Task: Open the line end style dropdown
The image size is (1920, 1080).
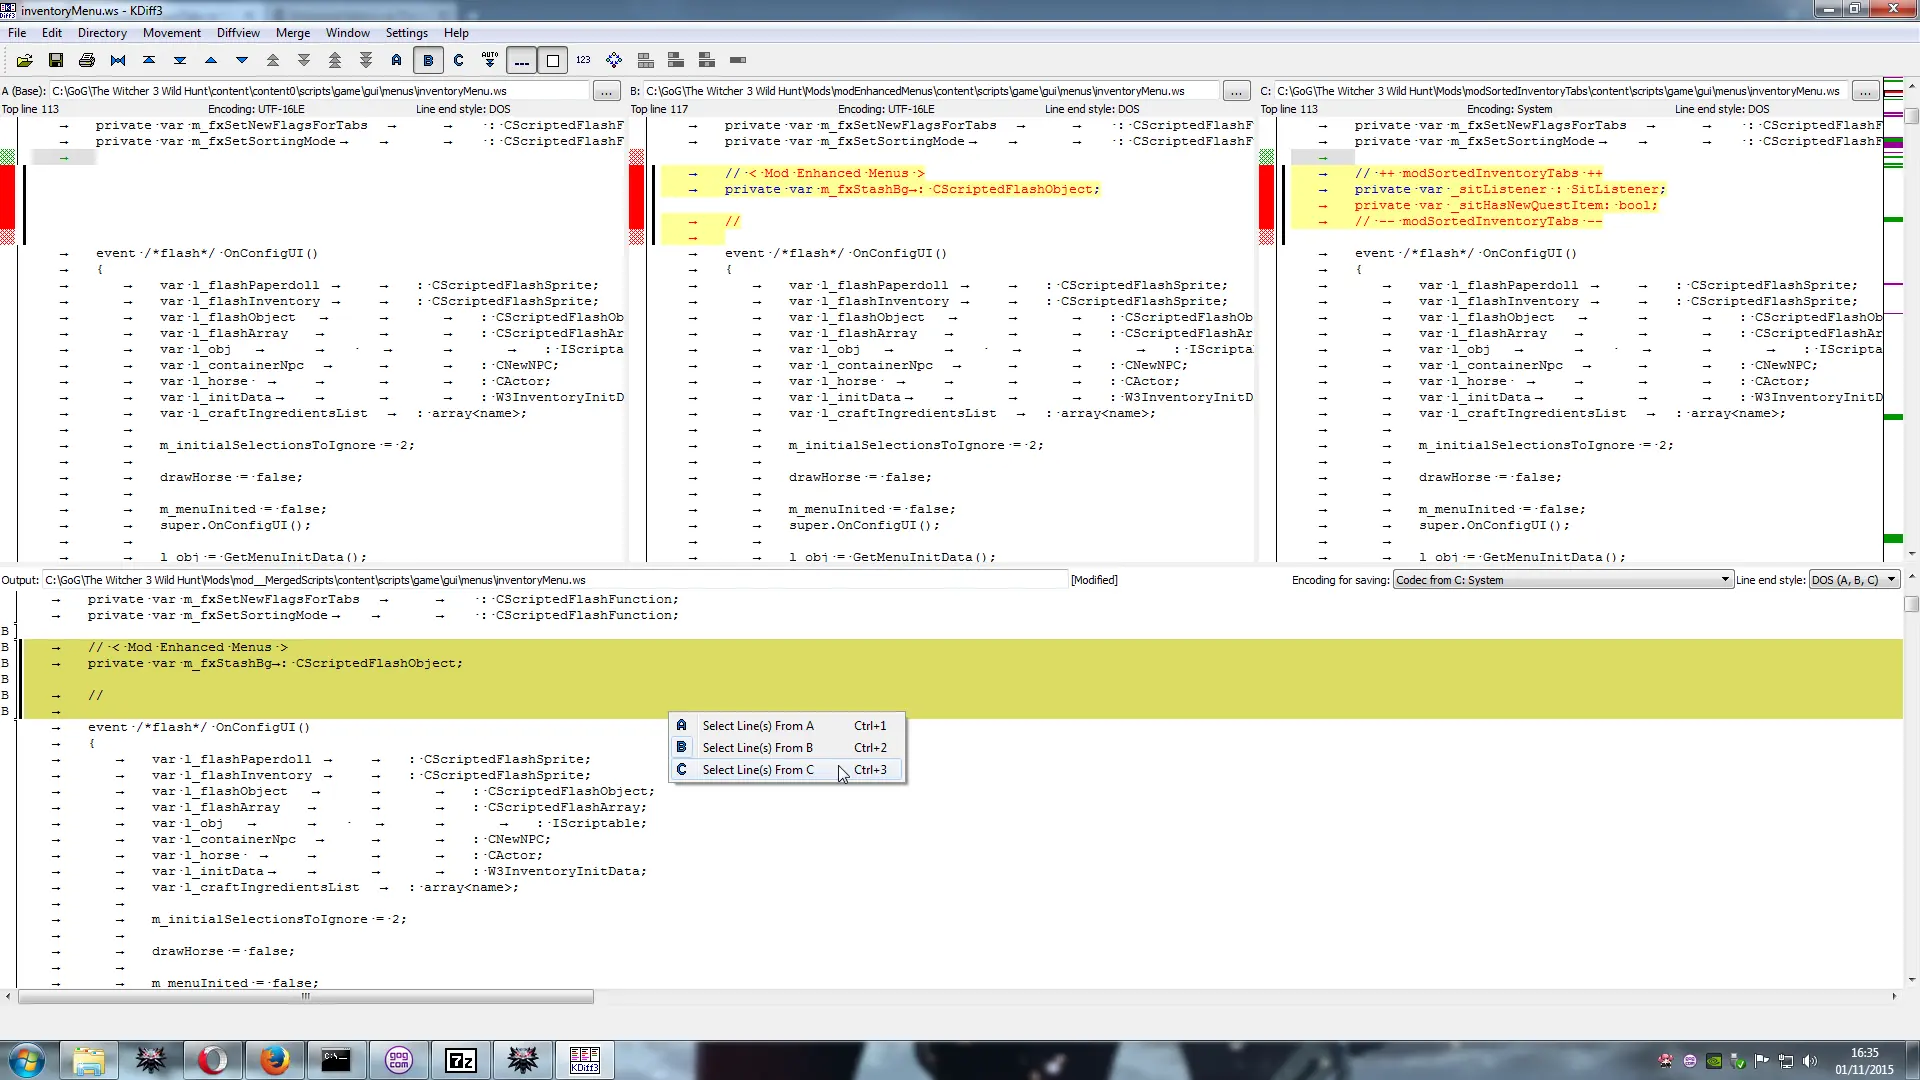Action: pos(1854,580)
